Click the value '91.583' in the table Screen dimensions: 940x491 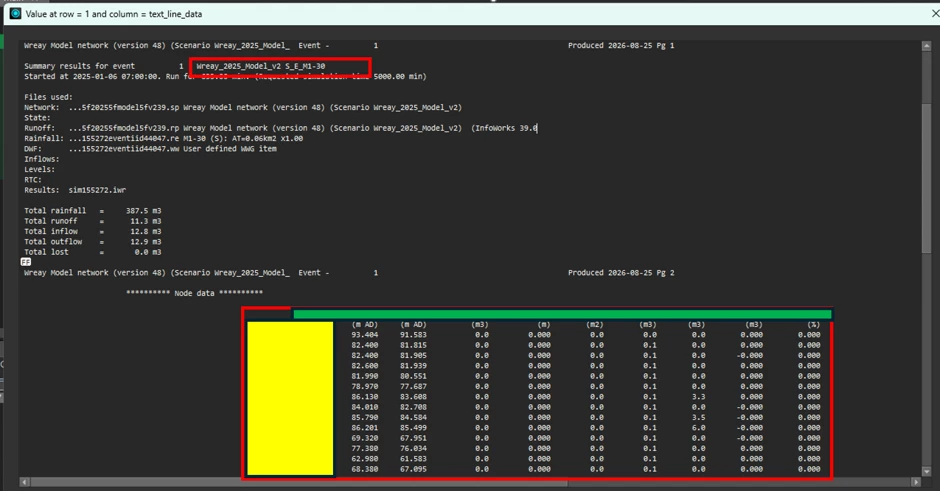[413, 335]
